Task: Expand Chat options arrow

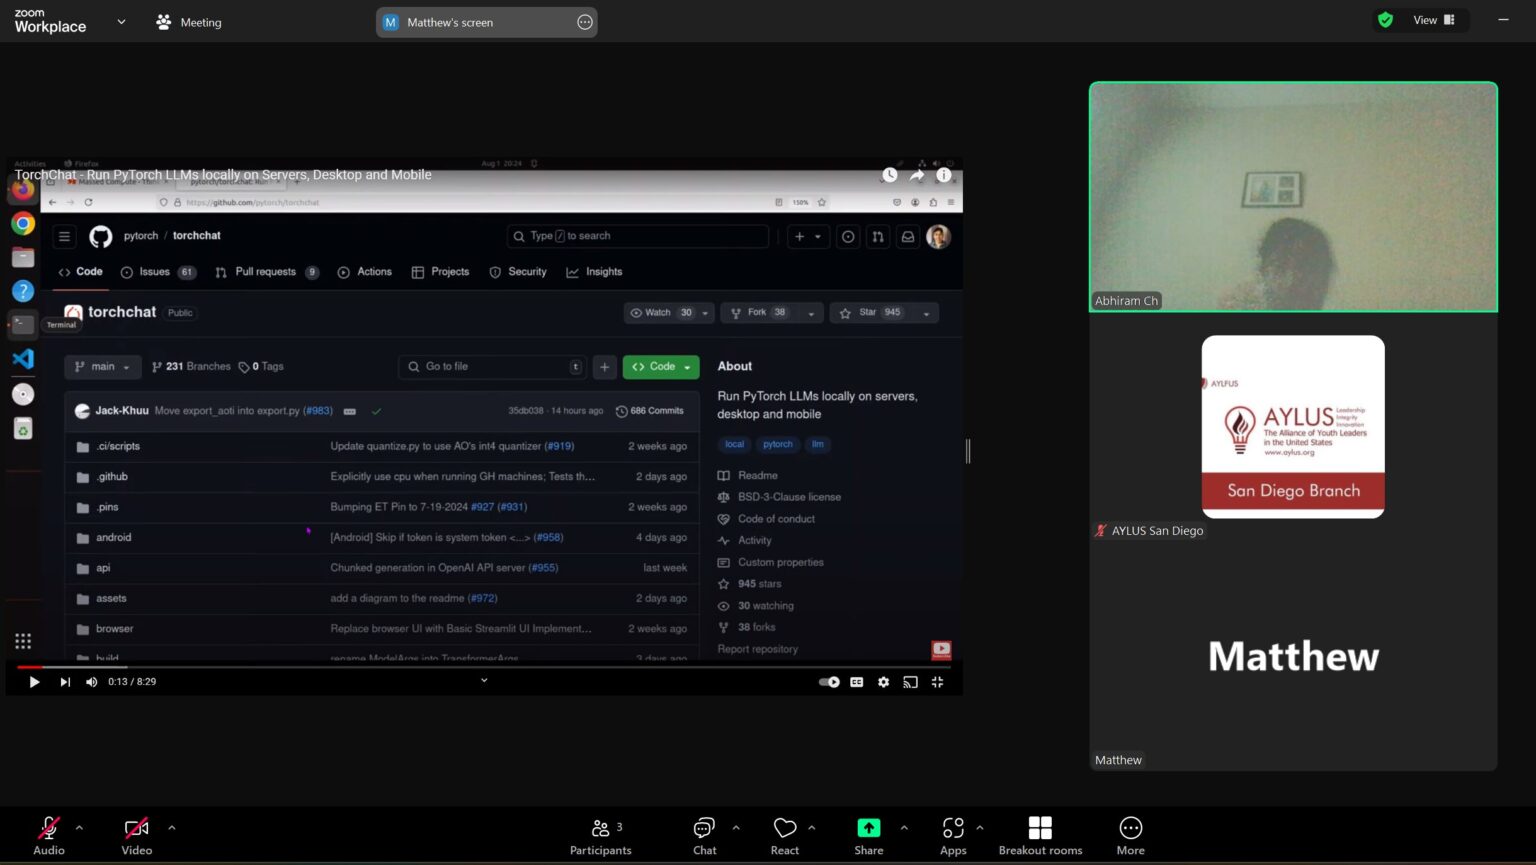Action: point(736,827)
